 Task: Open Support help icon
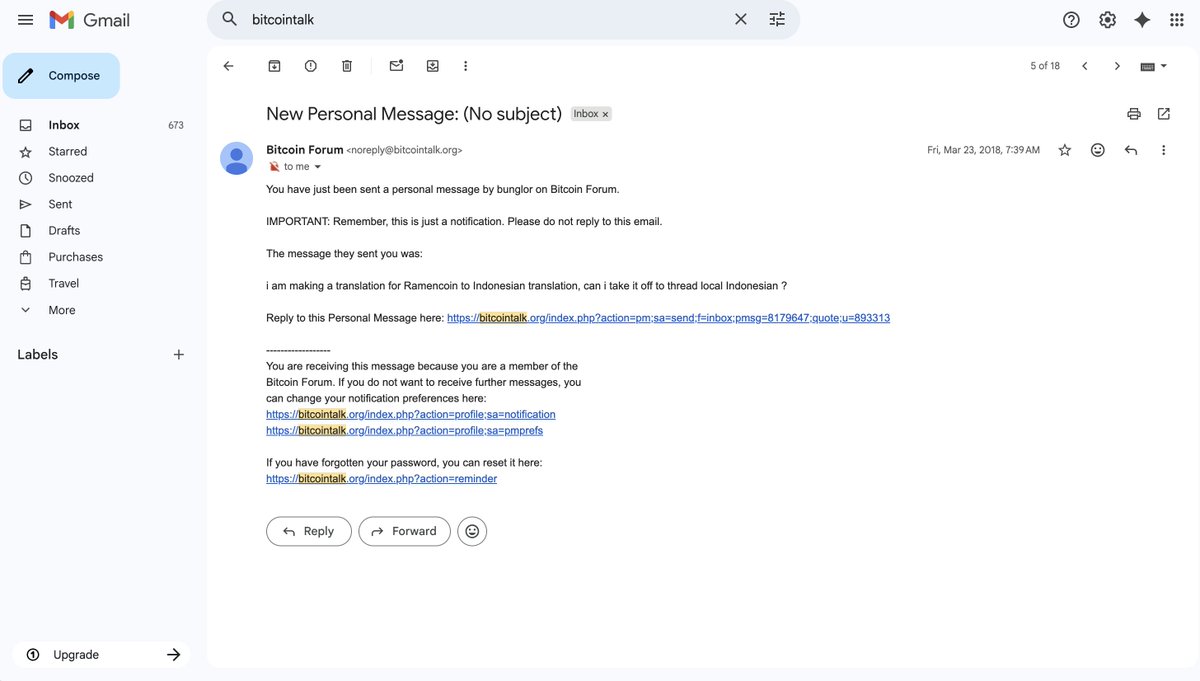pyautogui.click(x=1071, y=20)
